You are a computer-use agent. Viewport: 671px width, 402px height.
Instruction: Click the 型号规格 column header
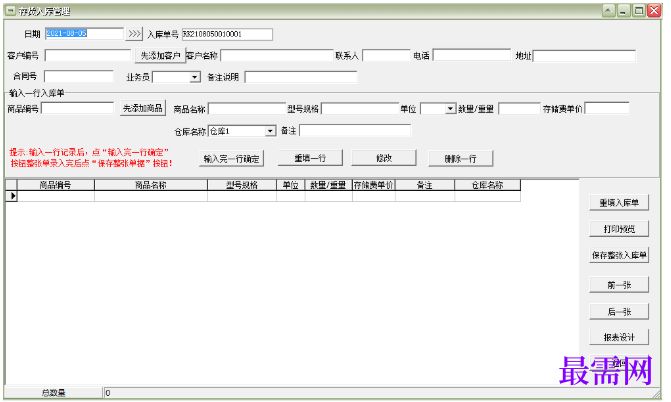[242, 185]
